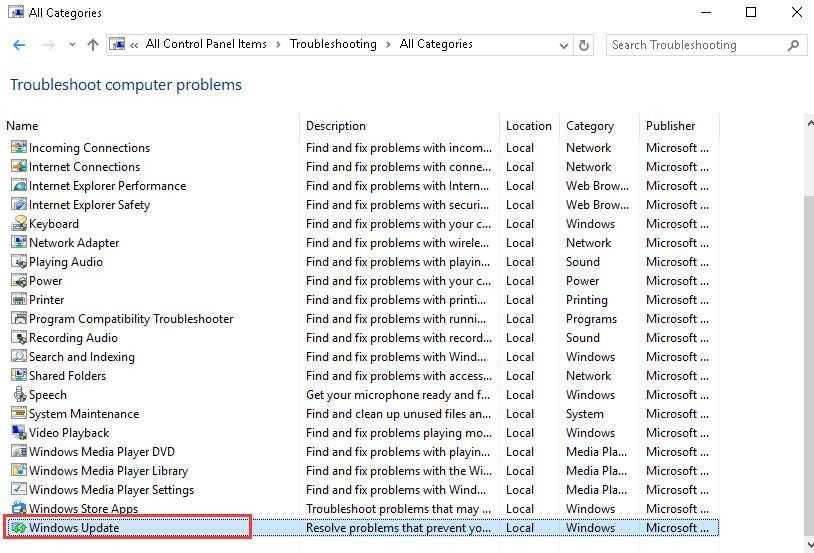Click the Search Troubleshooting field
Screen dimensions: 814x553
click(695, 45)
